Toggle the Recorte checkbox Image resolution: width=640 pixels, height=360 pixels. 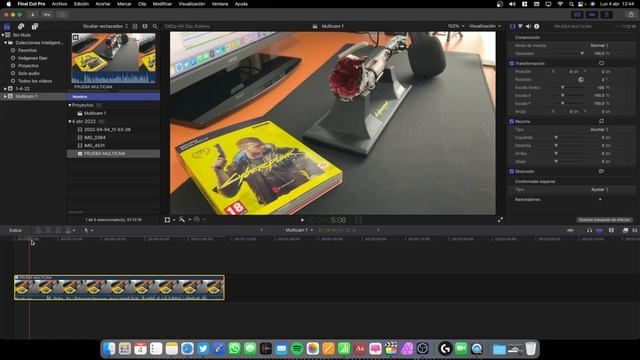tap(511, 121)
